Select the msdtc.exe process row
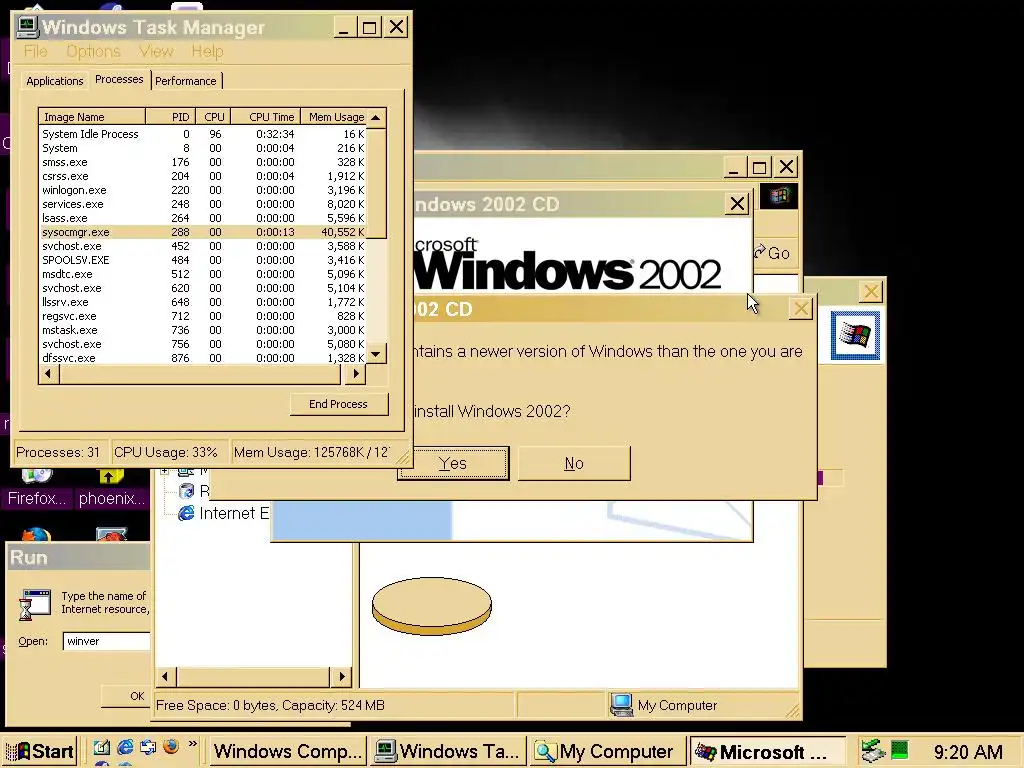Screen dimensions: 1024x768 [203, 274]
